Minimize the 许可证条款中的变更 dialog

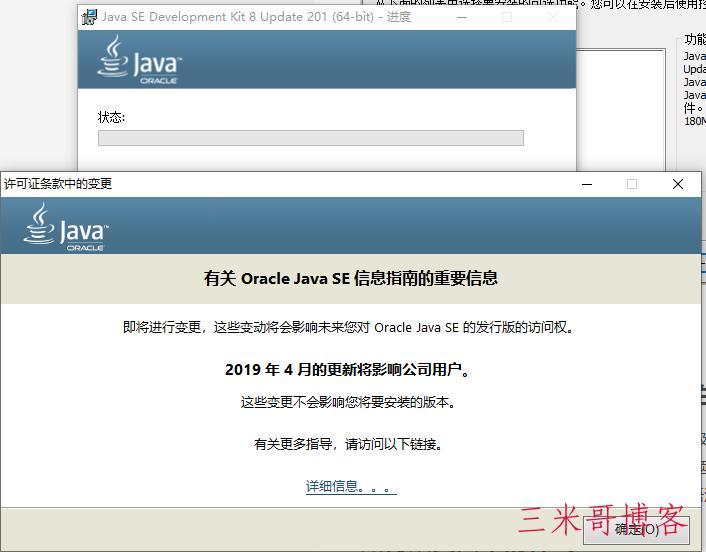587,184
